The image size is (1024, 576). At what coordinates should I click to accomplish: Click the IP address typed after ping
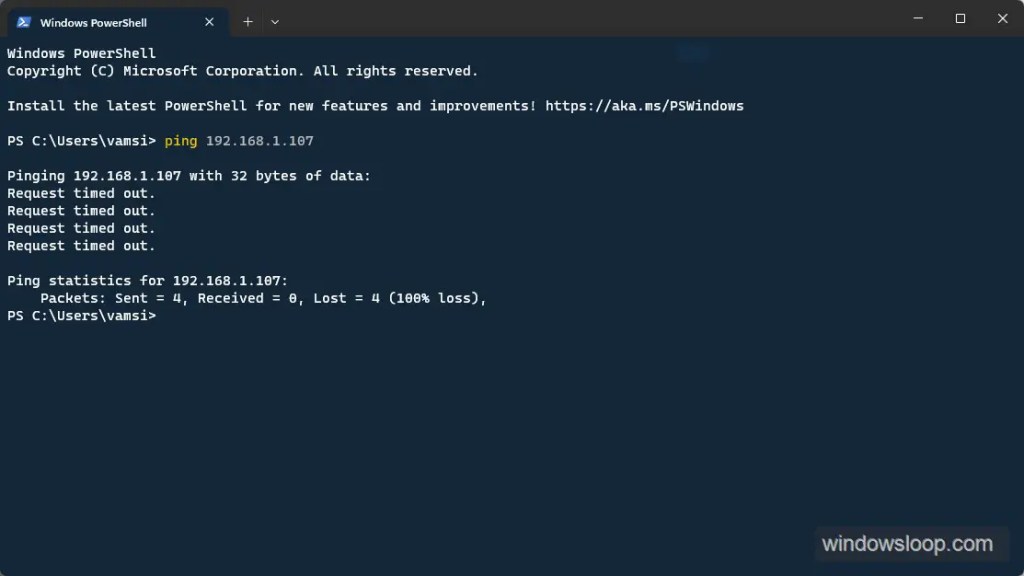coord(260,141)
